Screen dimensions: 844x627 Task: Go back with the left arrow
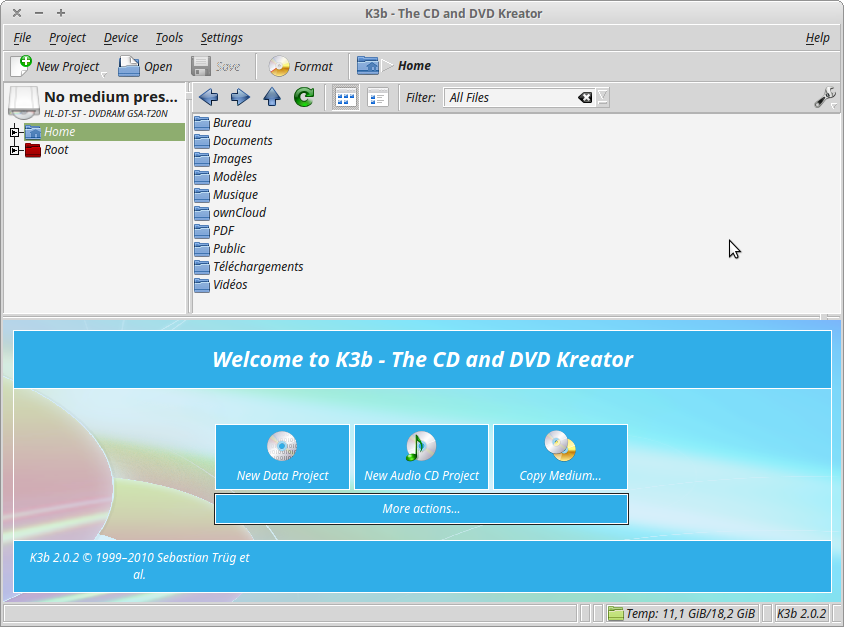click(x=208, y=97)
